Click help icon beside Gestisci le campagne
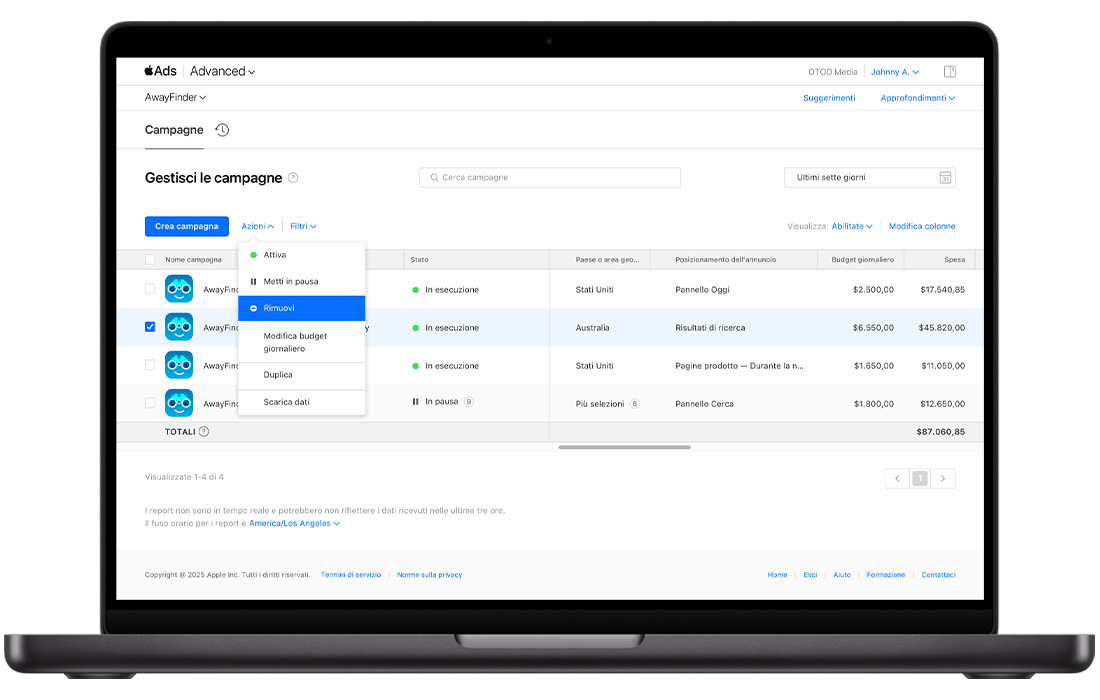 click(293, 178)
